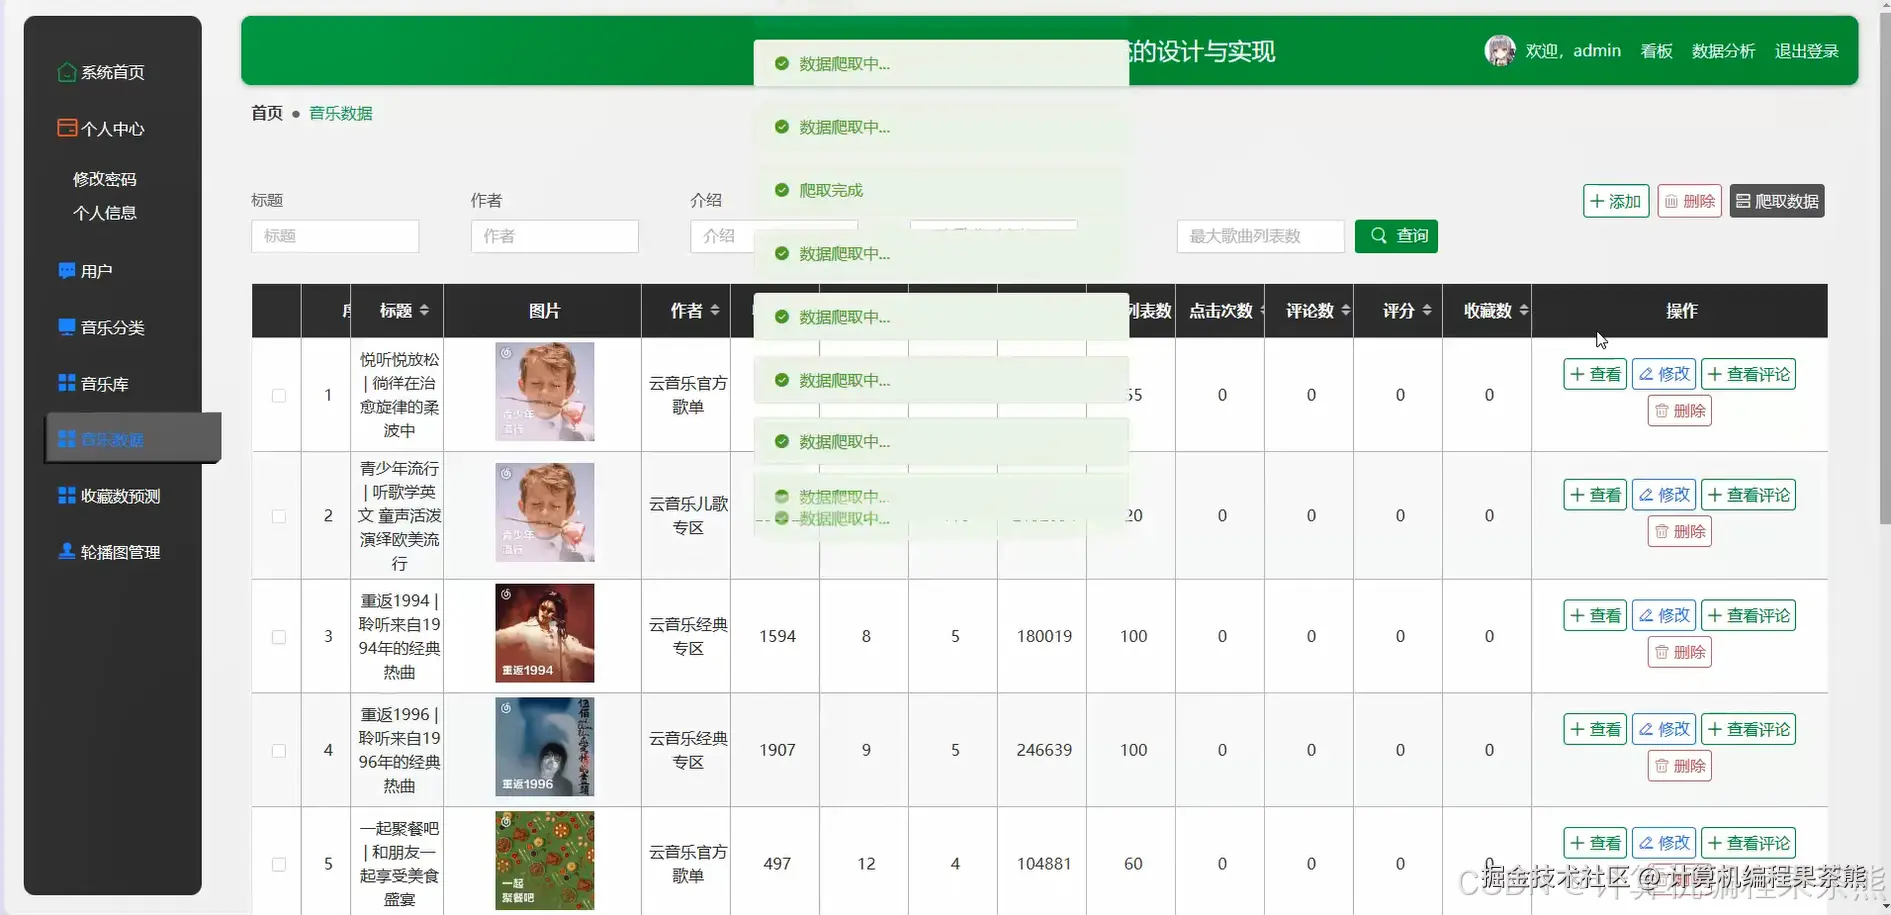1891x915 pixels.
Task: Select row 3 checkbox for 重返1994
Action: click(278, 636)
